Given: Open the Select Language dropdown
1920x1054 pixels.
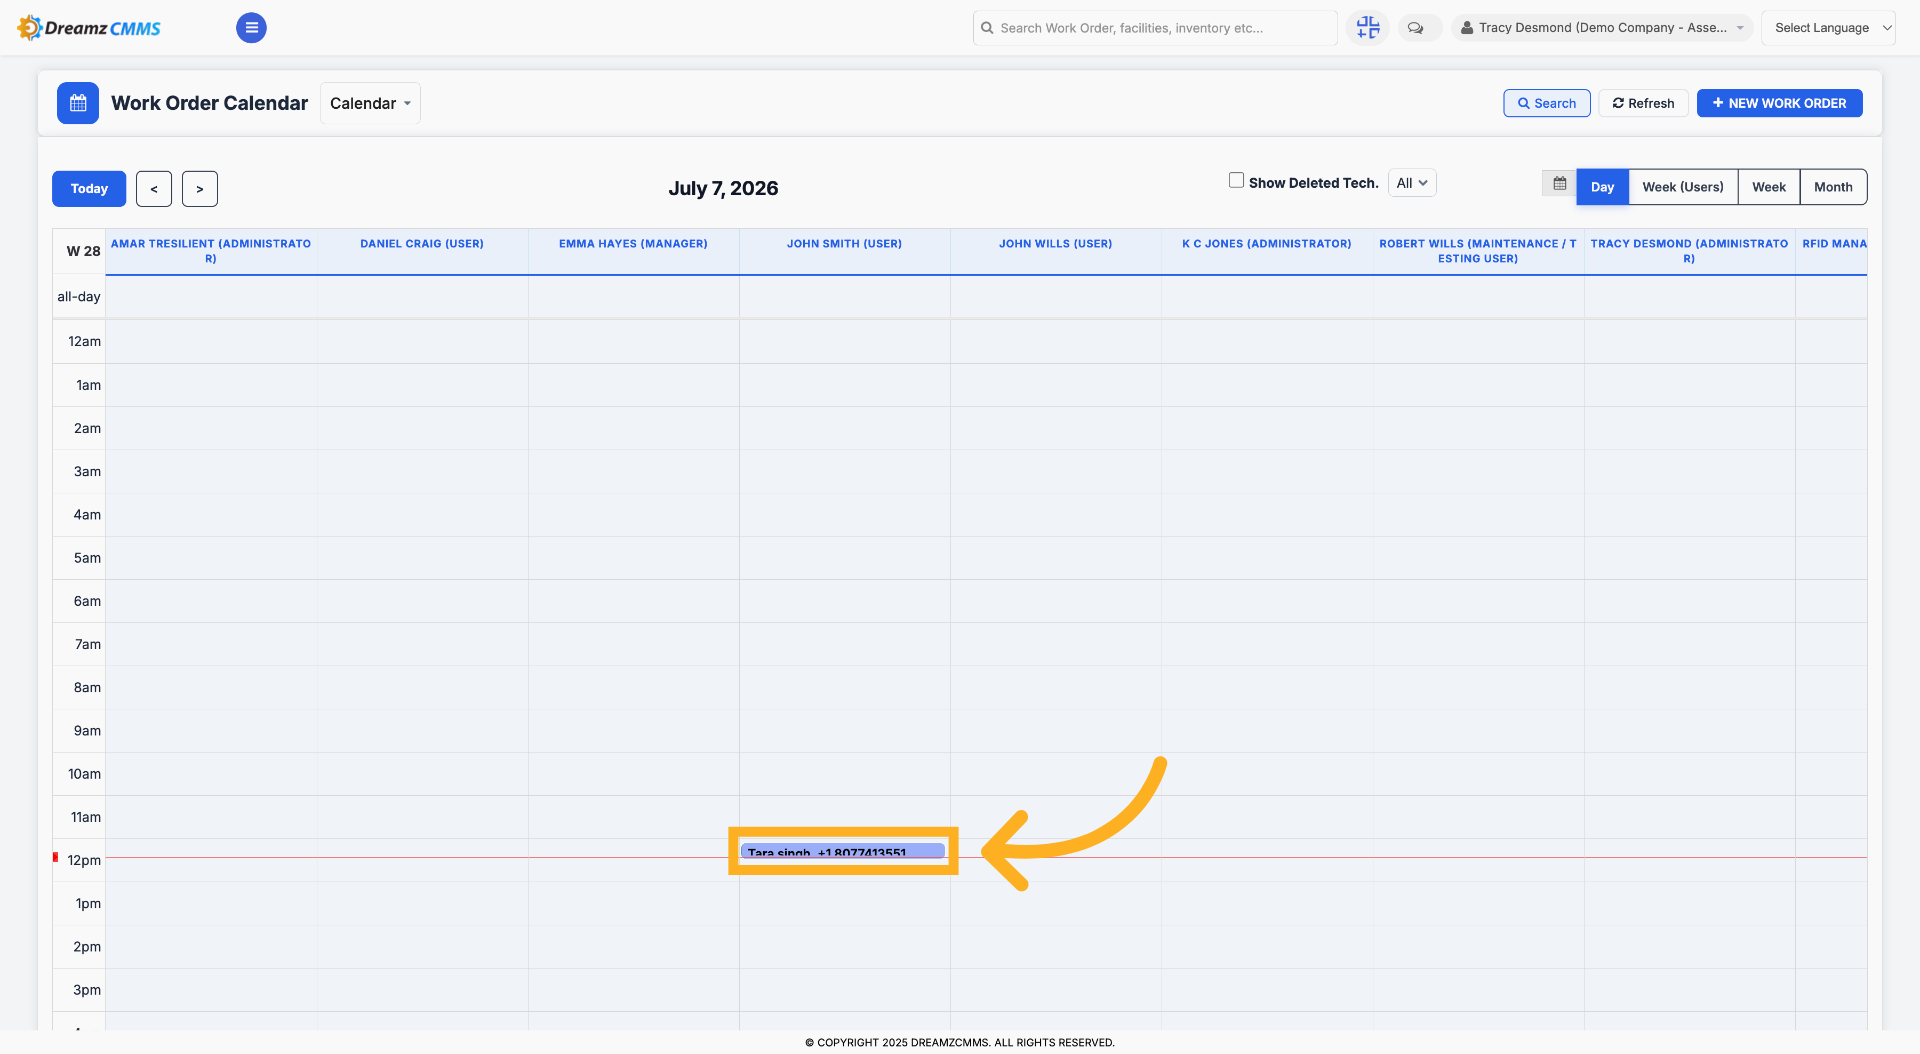Looking at the screenshot, I should coord(1828,28).
